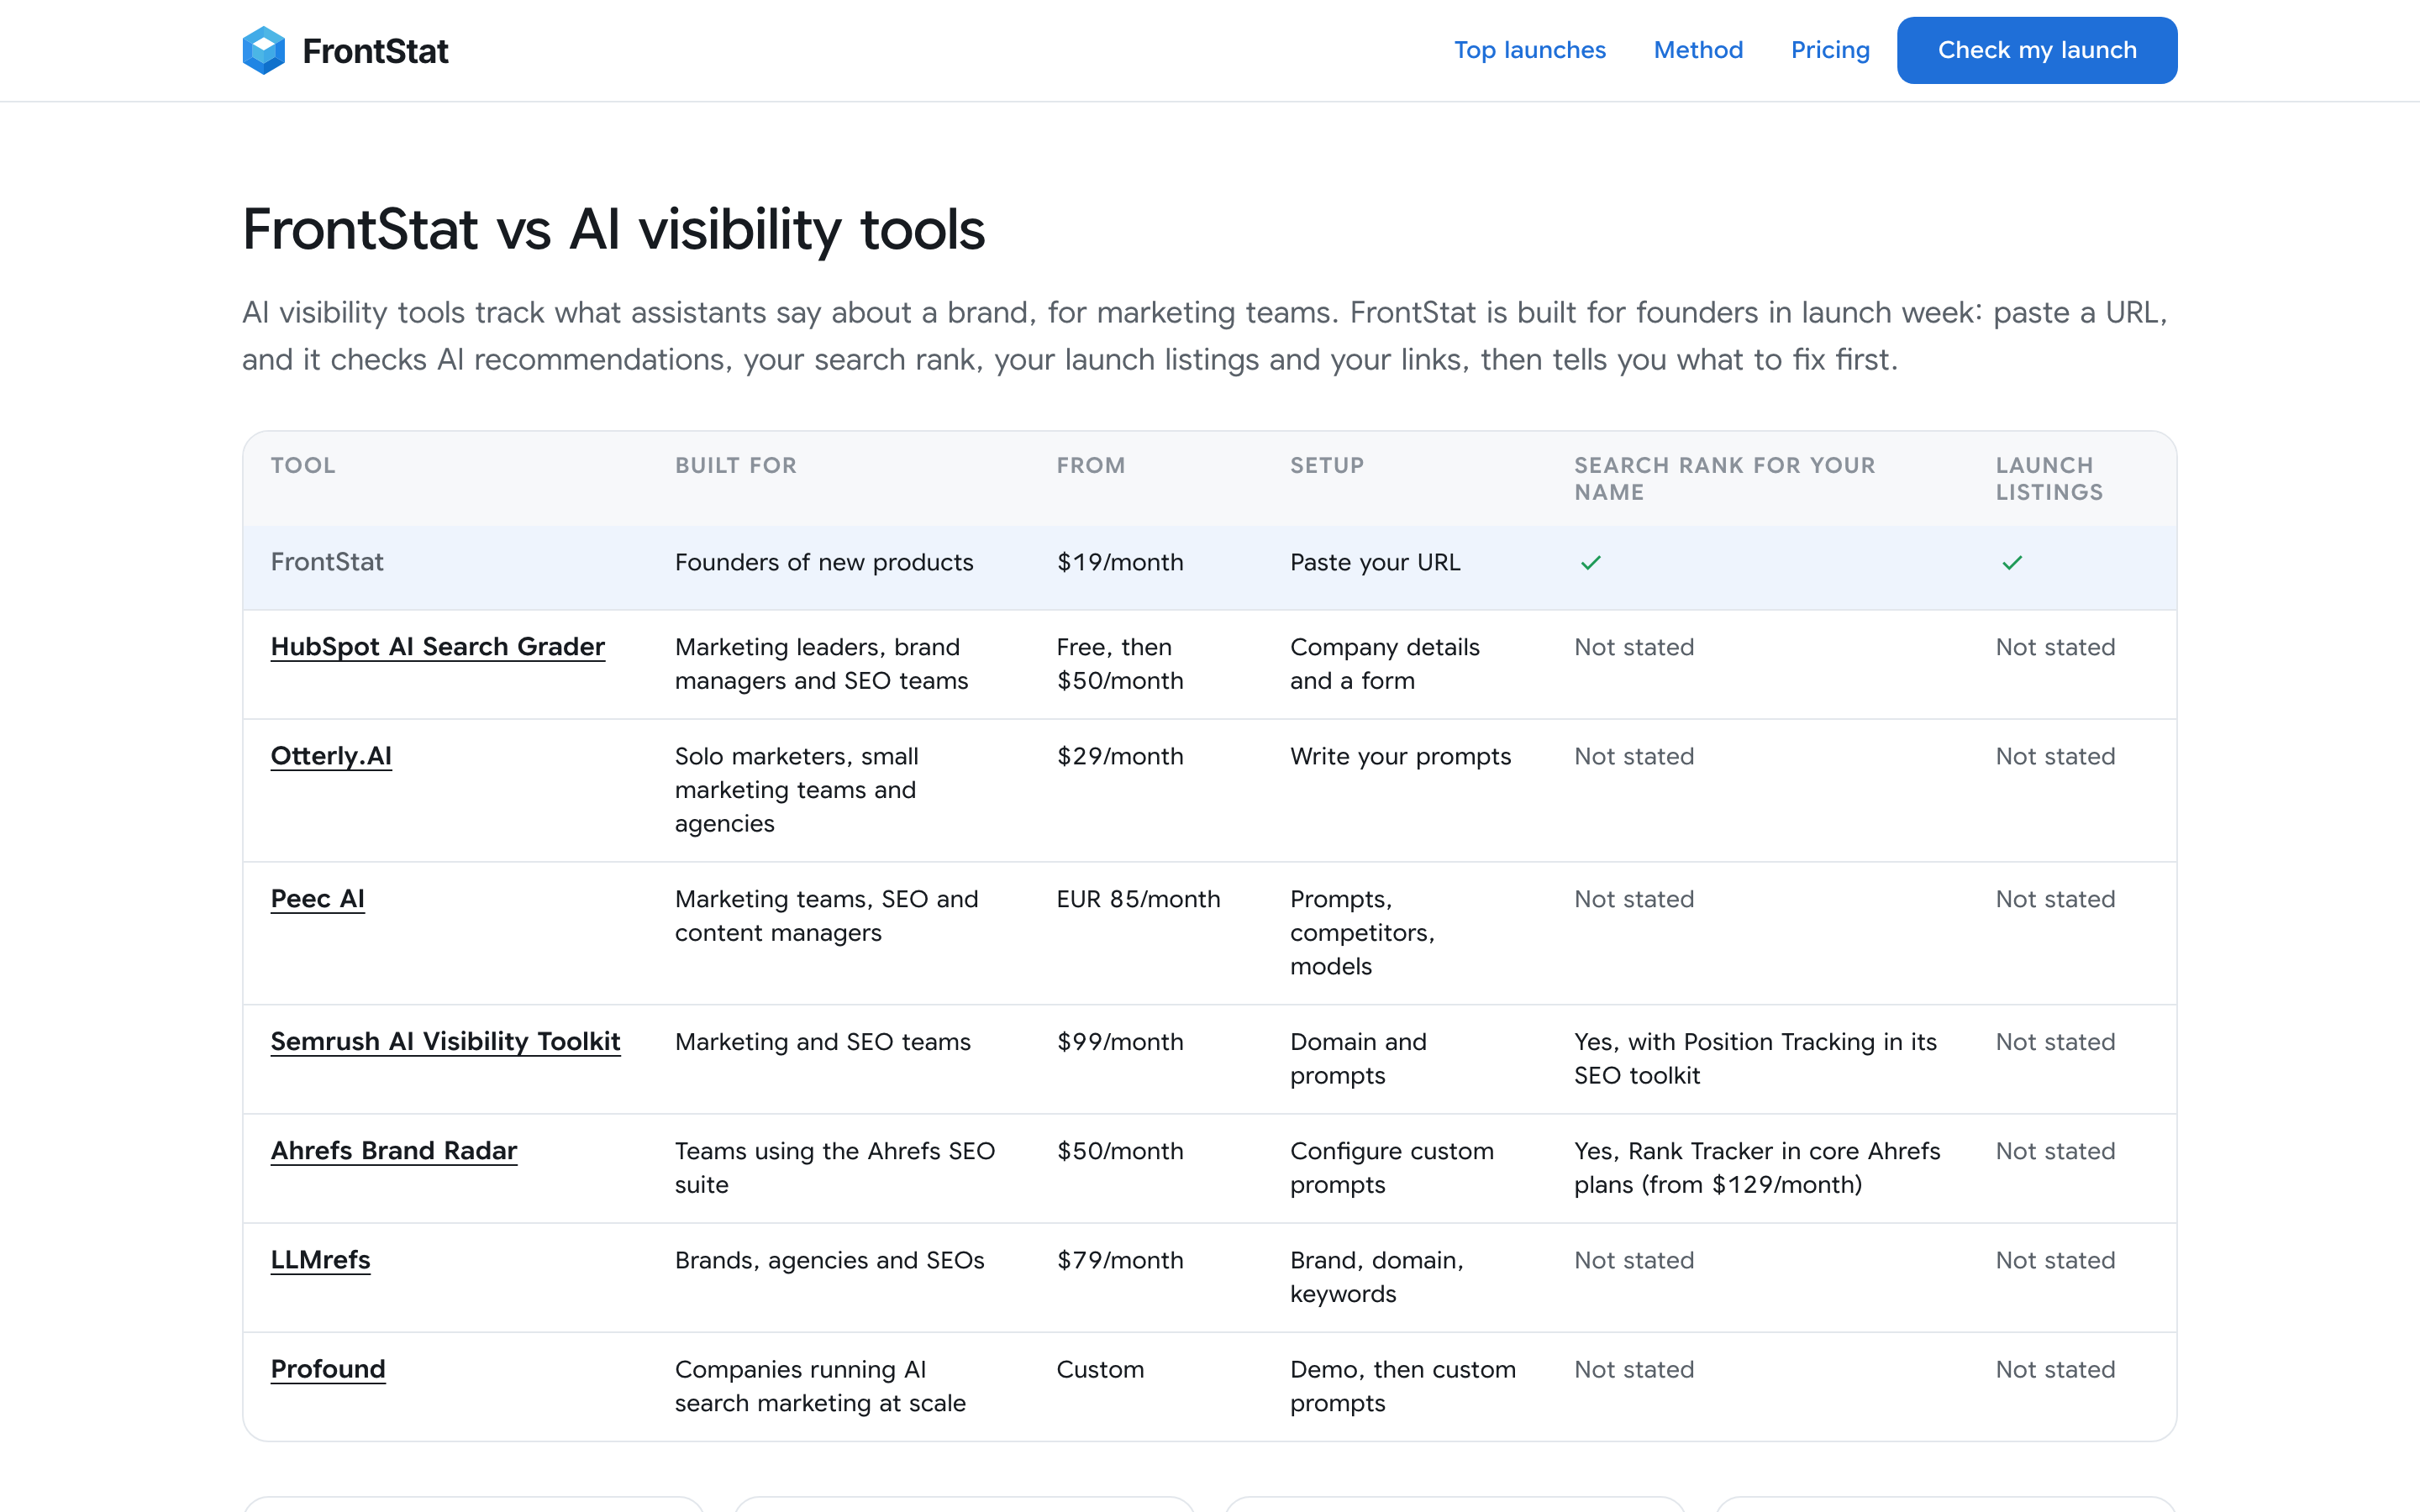
Task: Open the Method nav link
Action: click(1698, 50)
